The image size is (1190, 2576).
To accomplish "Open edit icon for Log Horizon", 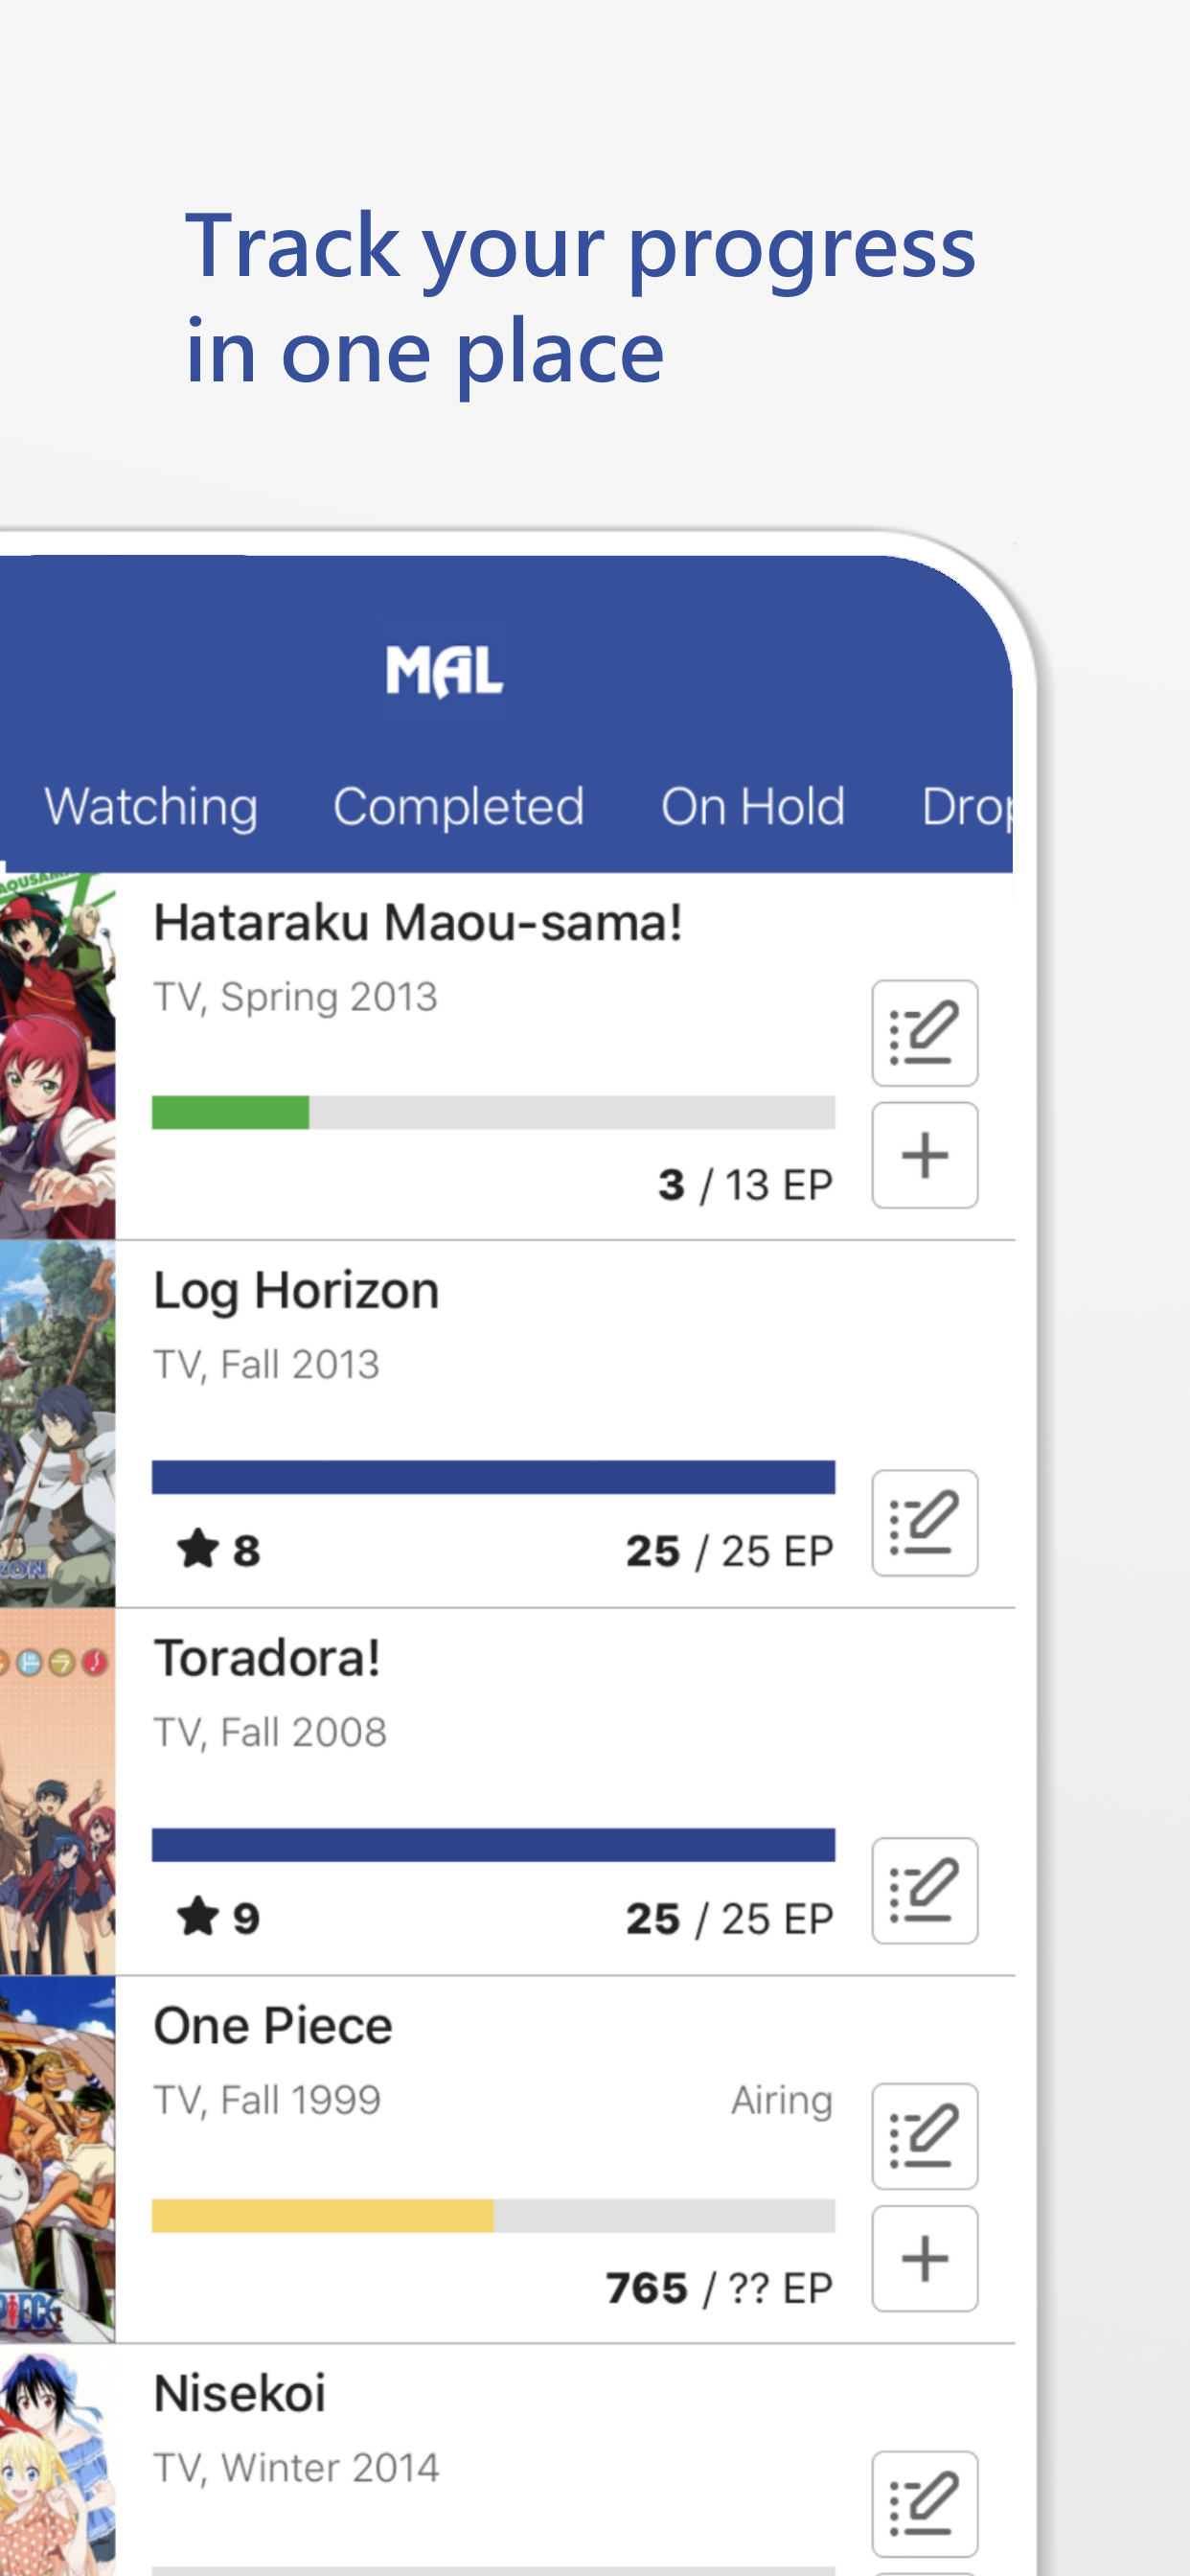I will point(924,1523).
